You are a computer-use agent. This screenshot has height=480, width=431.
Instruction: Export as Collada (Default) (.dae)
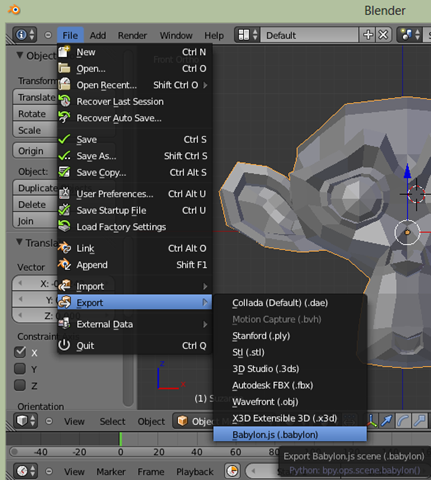coord(290,303)
